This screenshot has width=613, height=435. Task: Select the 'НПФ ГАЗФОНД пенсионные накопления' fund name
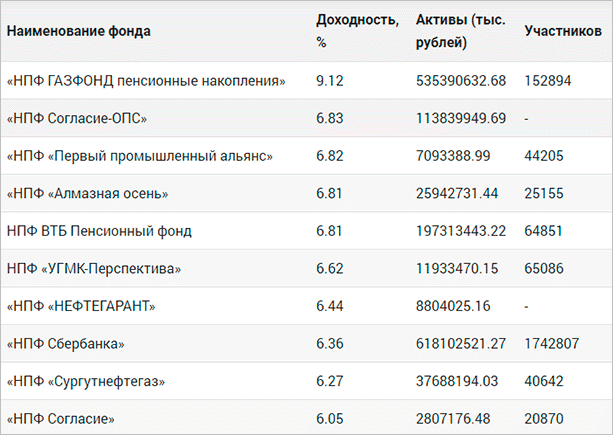pyautogui.click(x=146, y=80)
